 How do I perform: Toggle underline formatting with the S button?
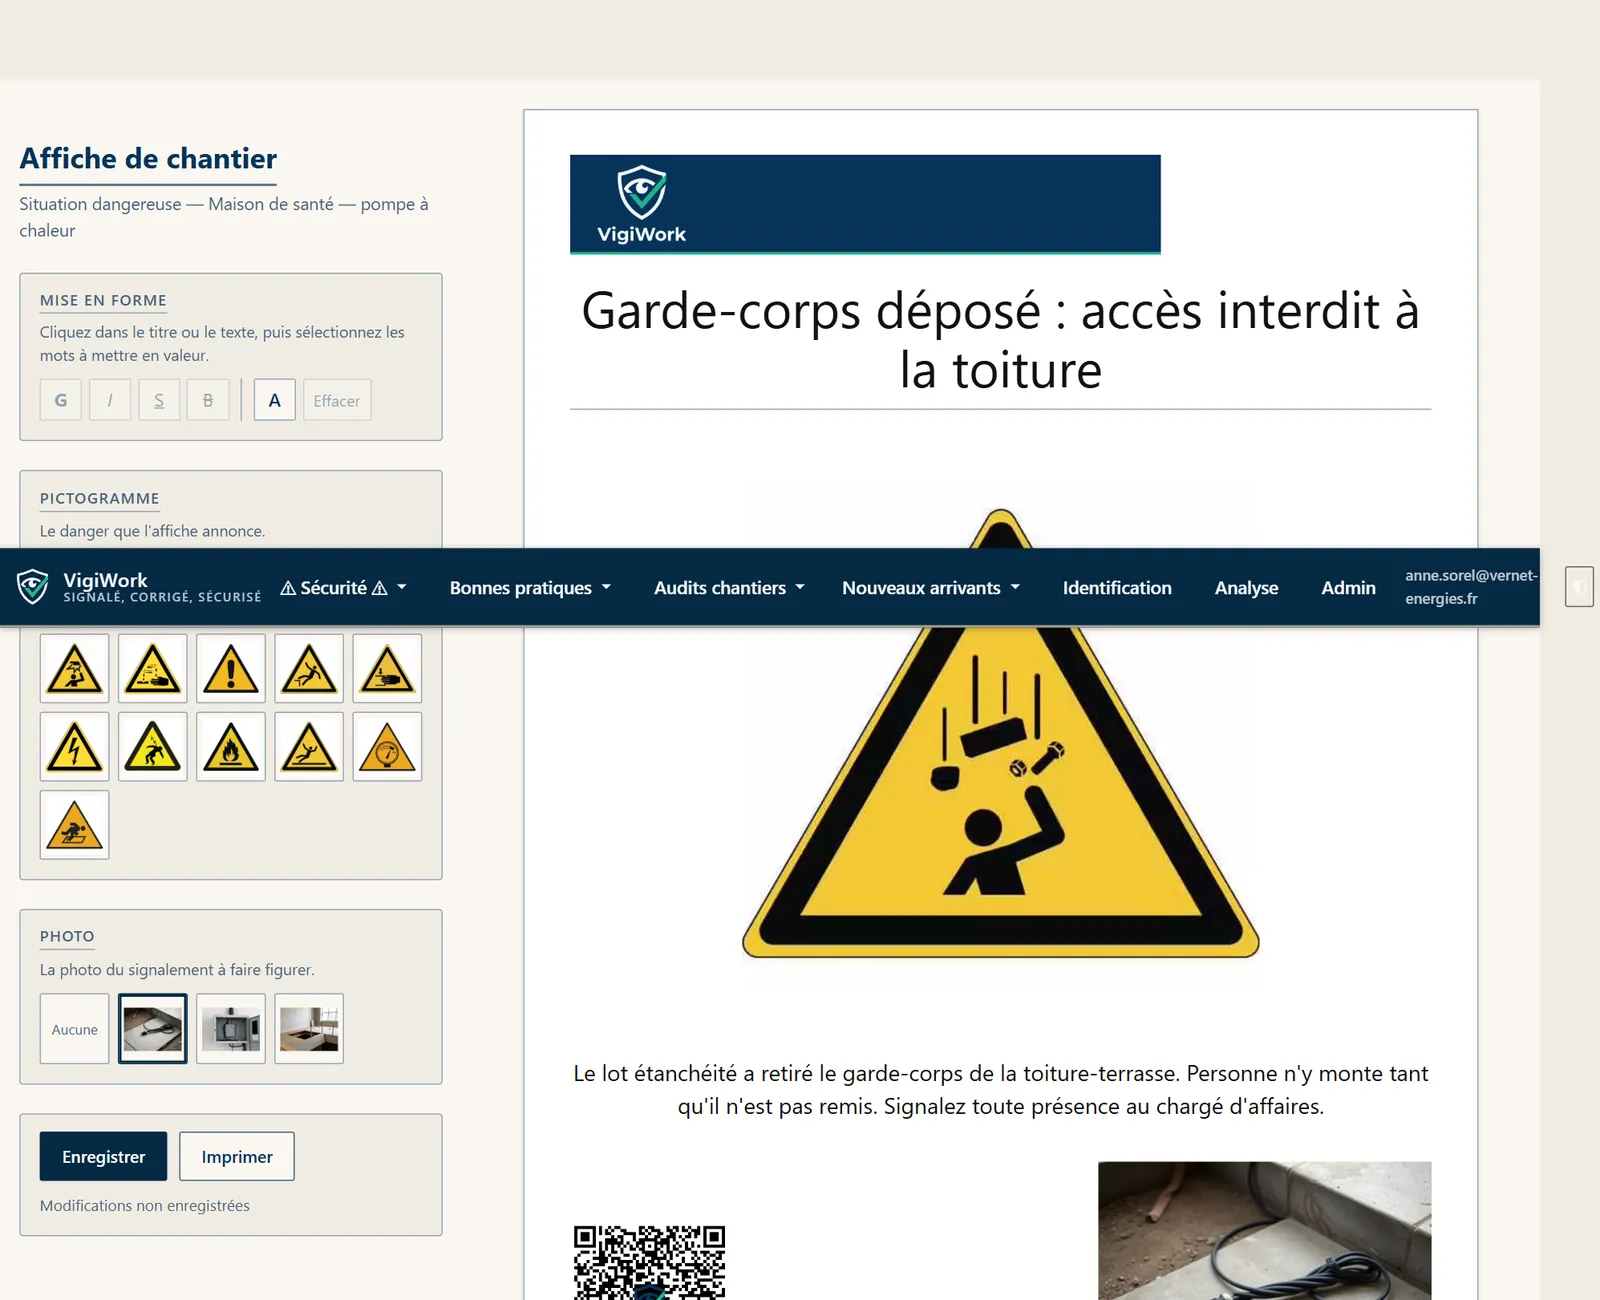click(x=159, y=400)
